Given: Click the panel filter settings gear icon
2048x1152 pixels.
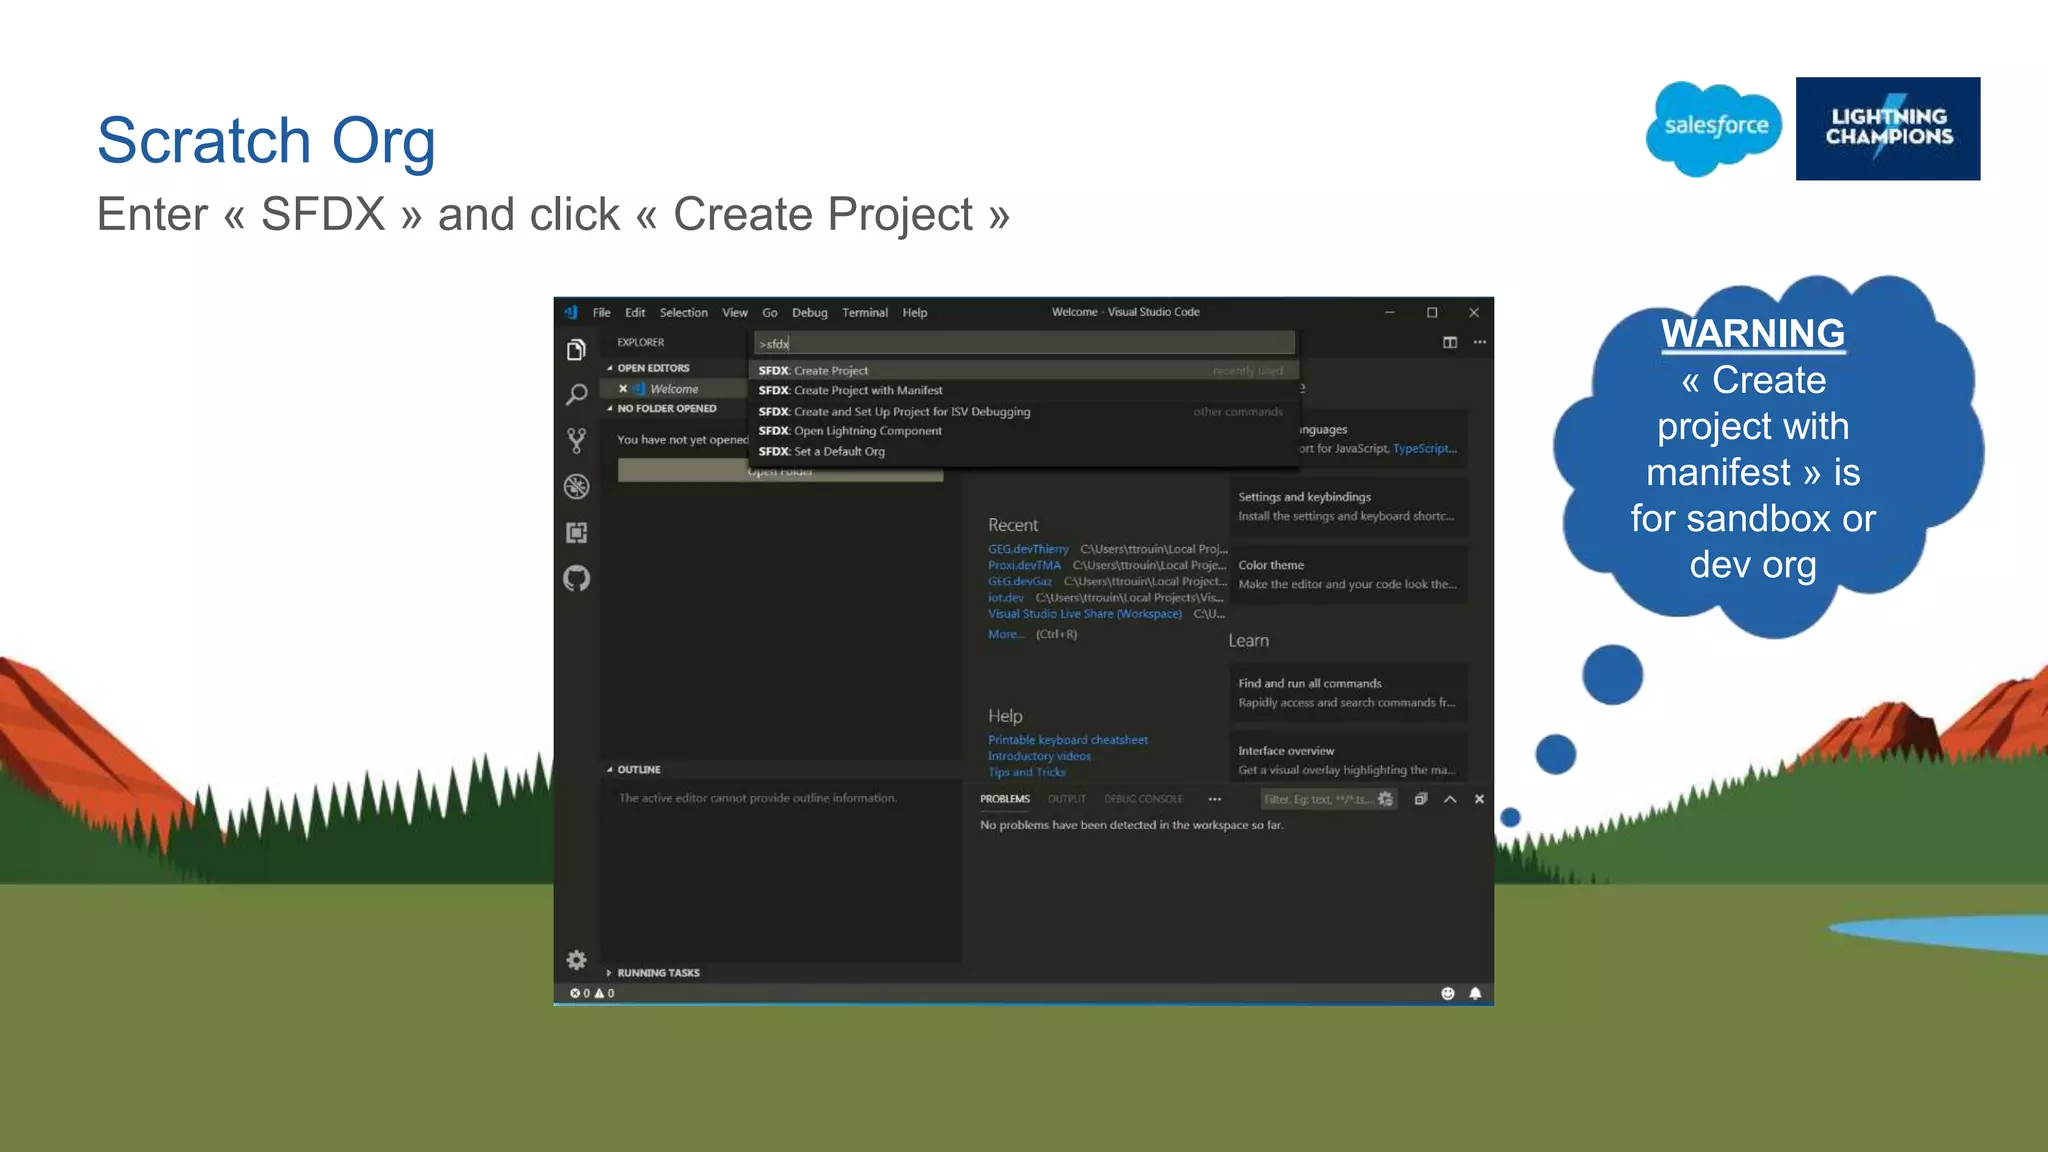Looking at the screenshot, I should [x=1385, y=799].
